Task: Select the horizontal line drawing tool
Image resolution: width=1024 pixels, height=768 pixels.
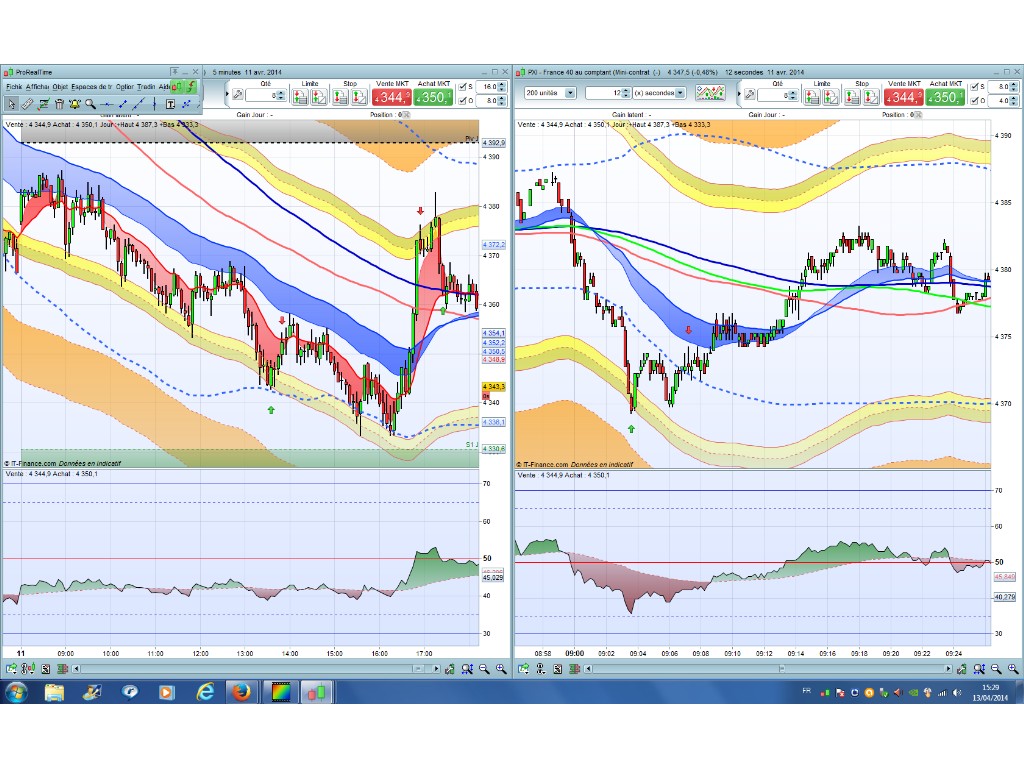Action: 106,104
